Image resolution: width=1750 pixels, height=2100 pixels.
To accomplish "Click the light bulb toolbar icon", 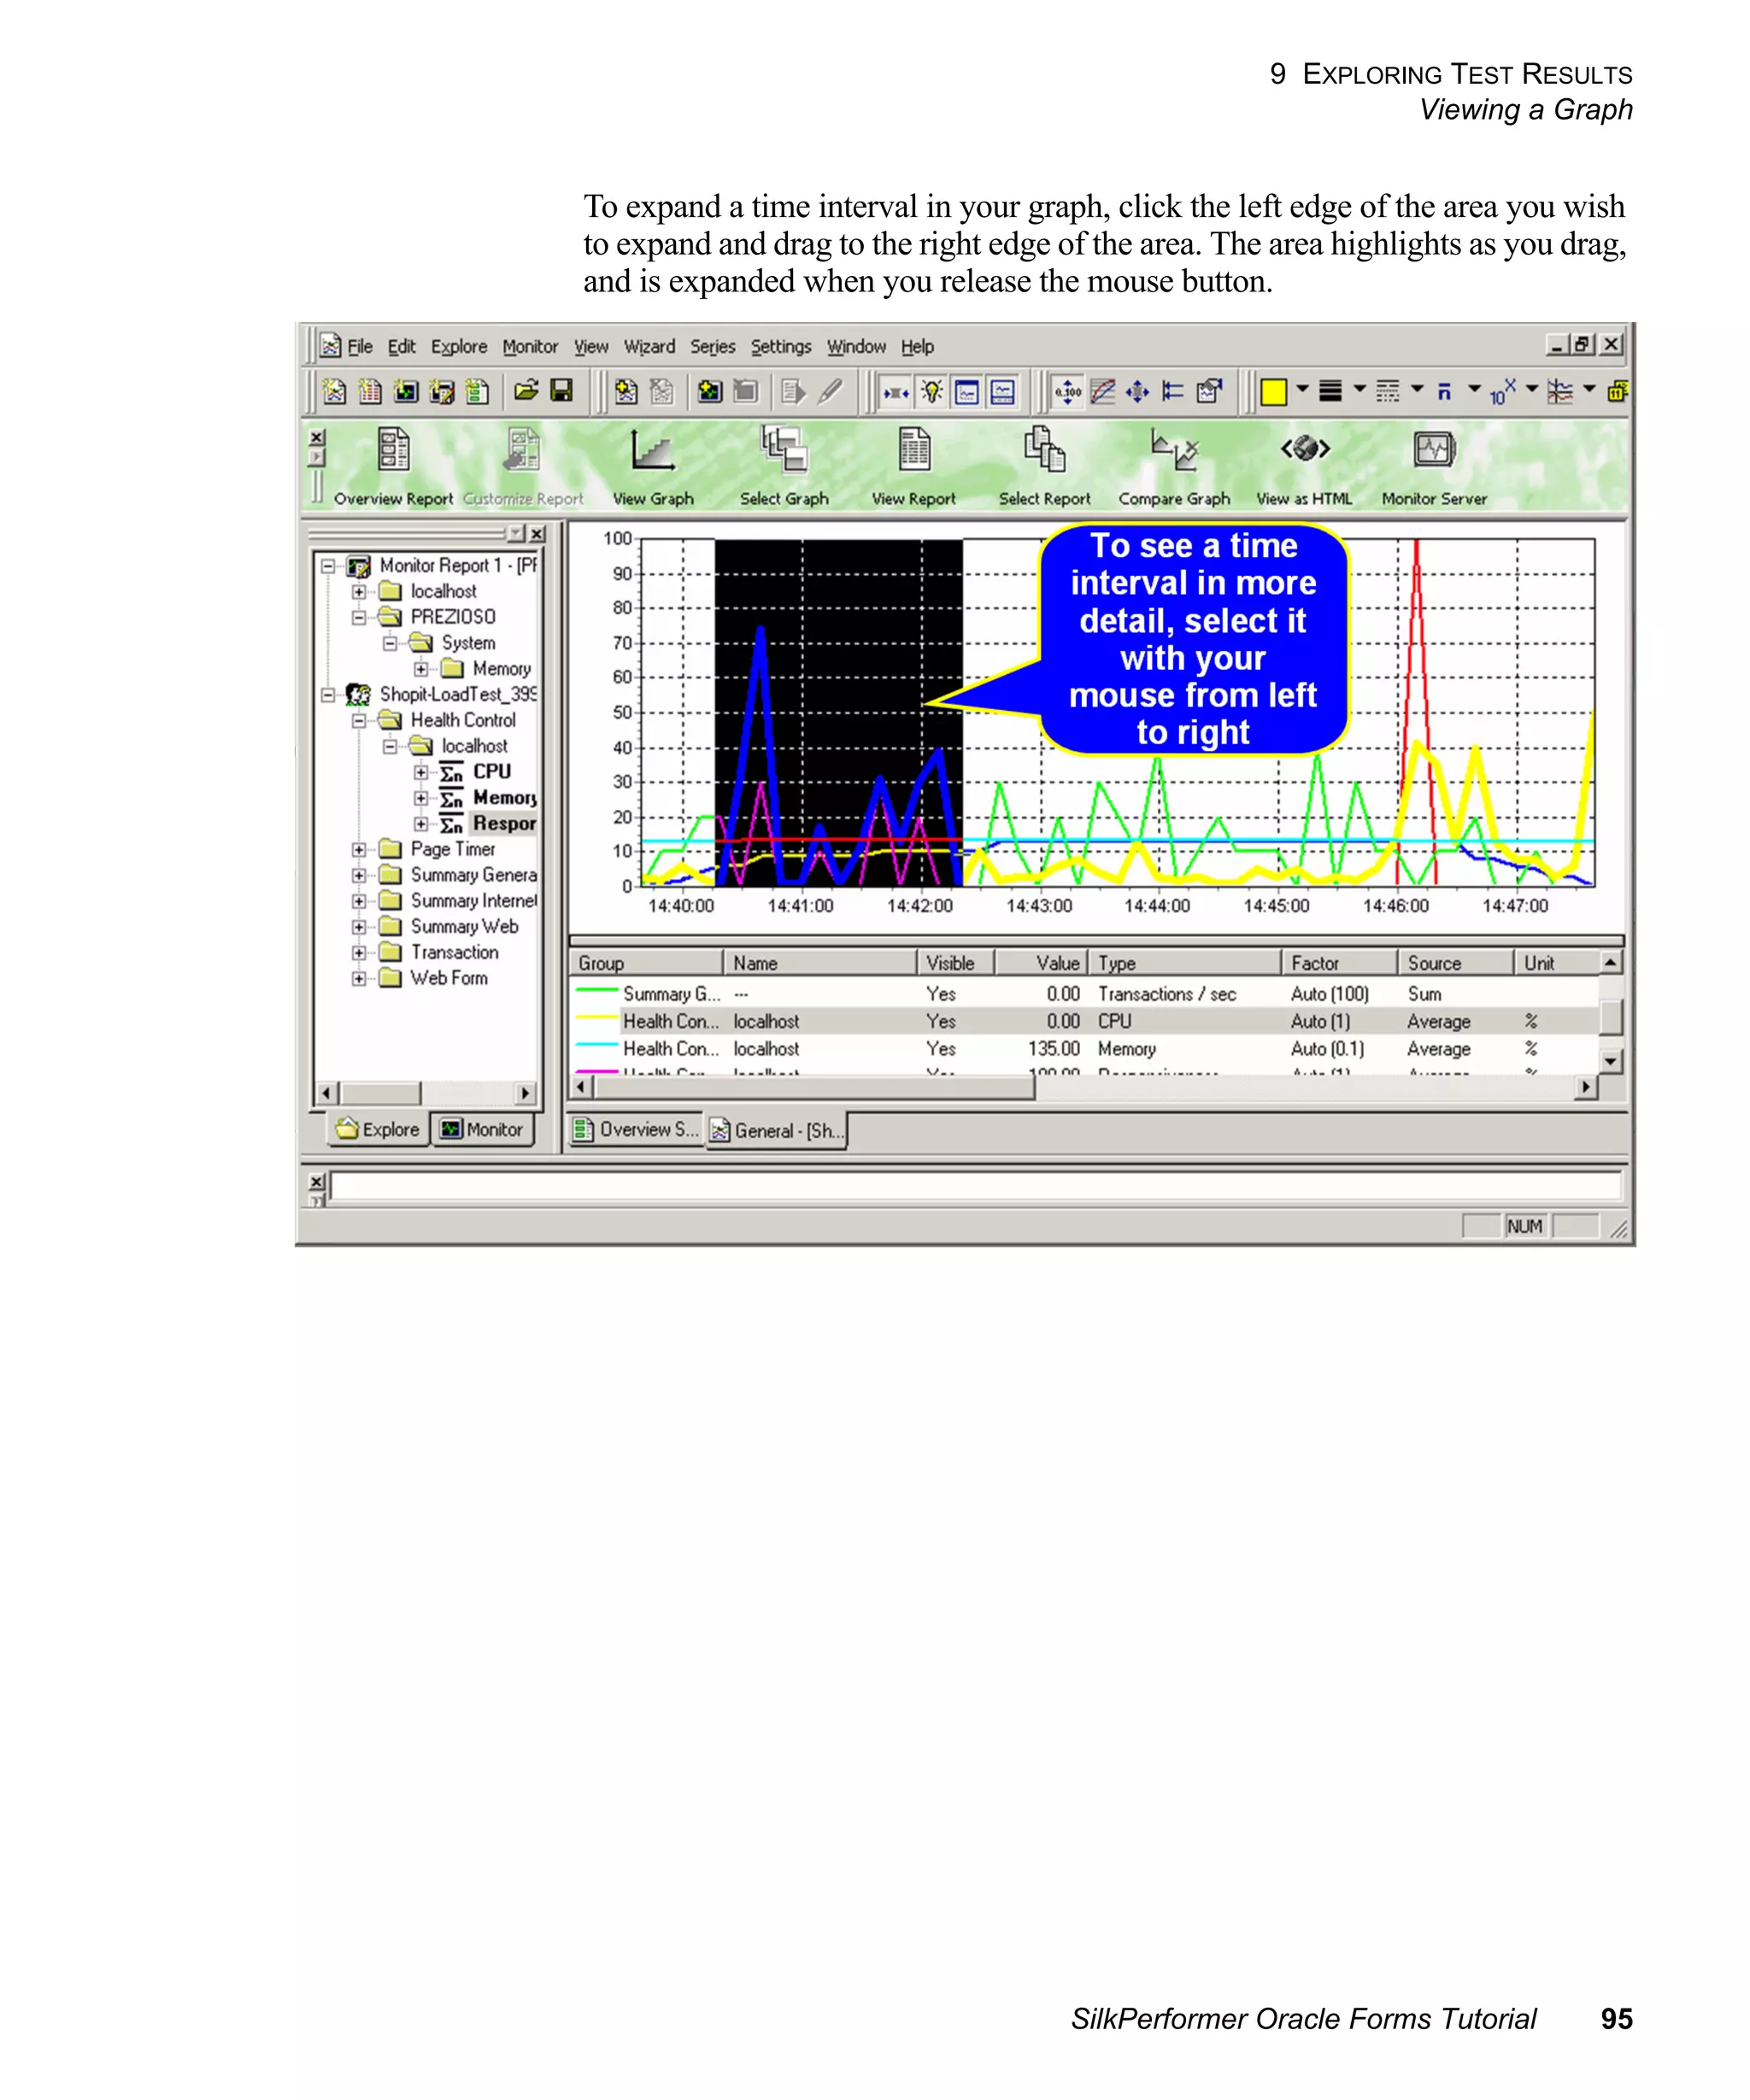I will [x=931, y=392].
